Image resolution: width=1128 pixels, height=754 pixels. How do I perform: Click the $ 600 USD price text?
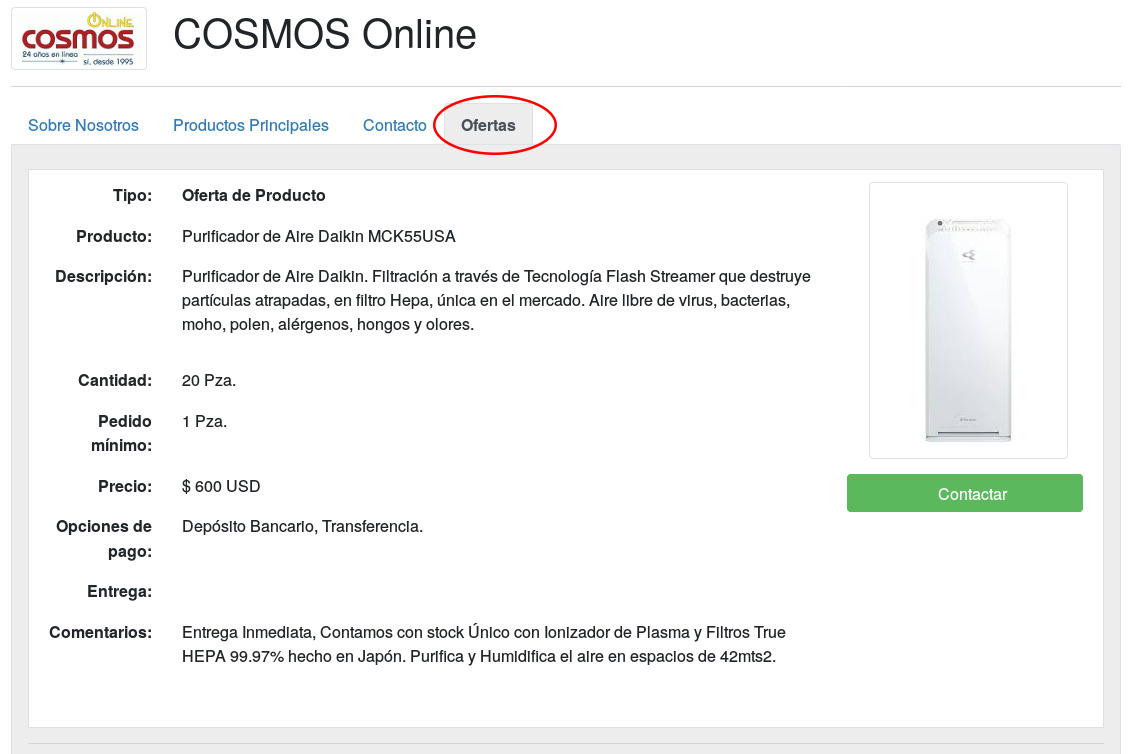220,486
